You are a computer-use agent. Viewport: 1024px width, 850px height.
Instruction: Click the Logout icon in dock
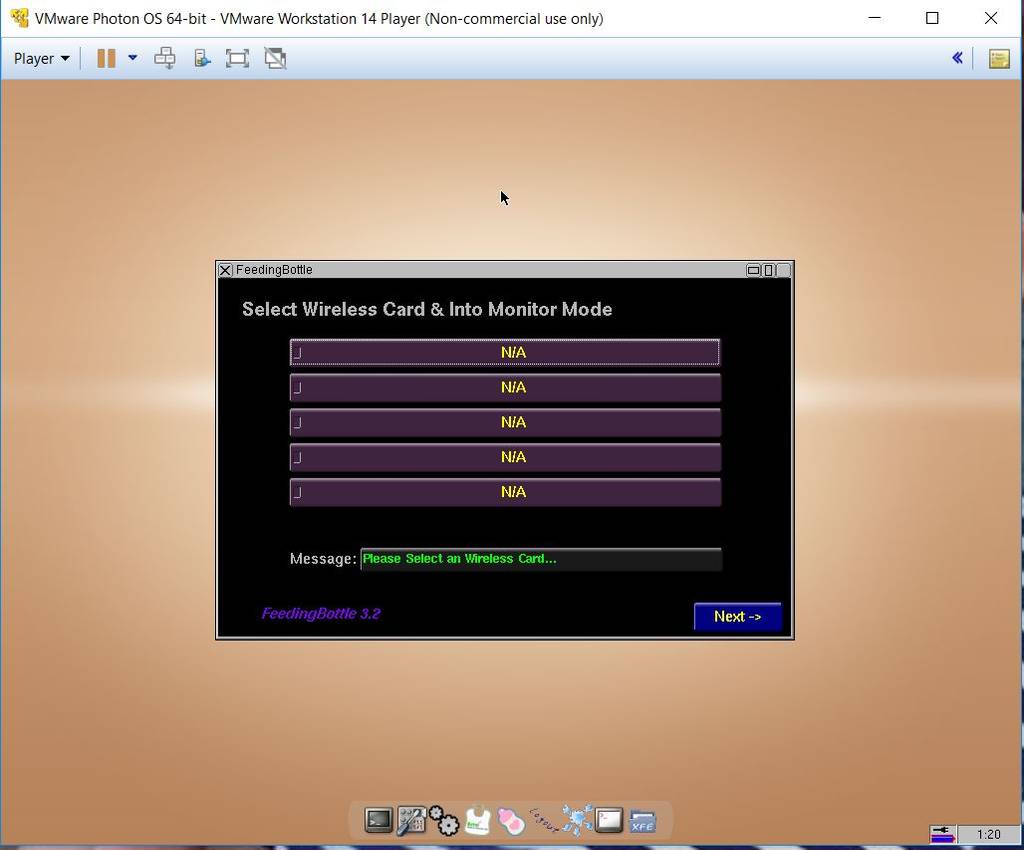point(543,821)
